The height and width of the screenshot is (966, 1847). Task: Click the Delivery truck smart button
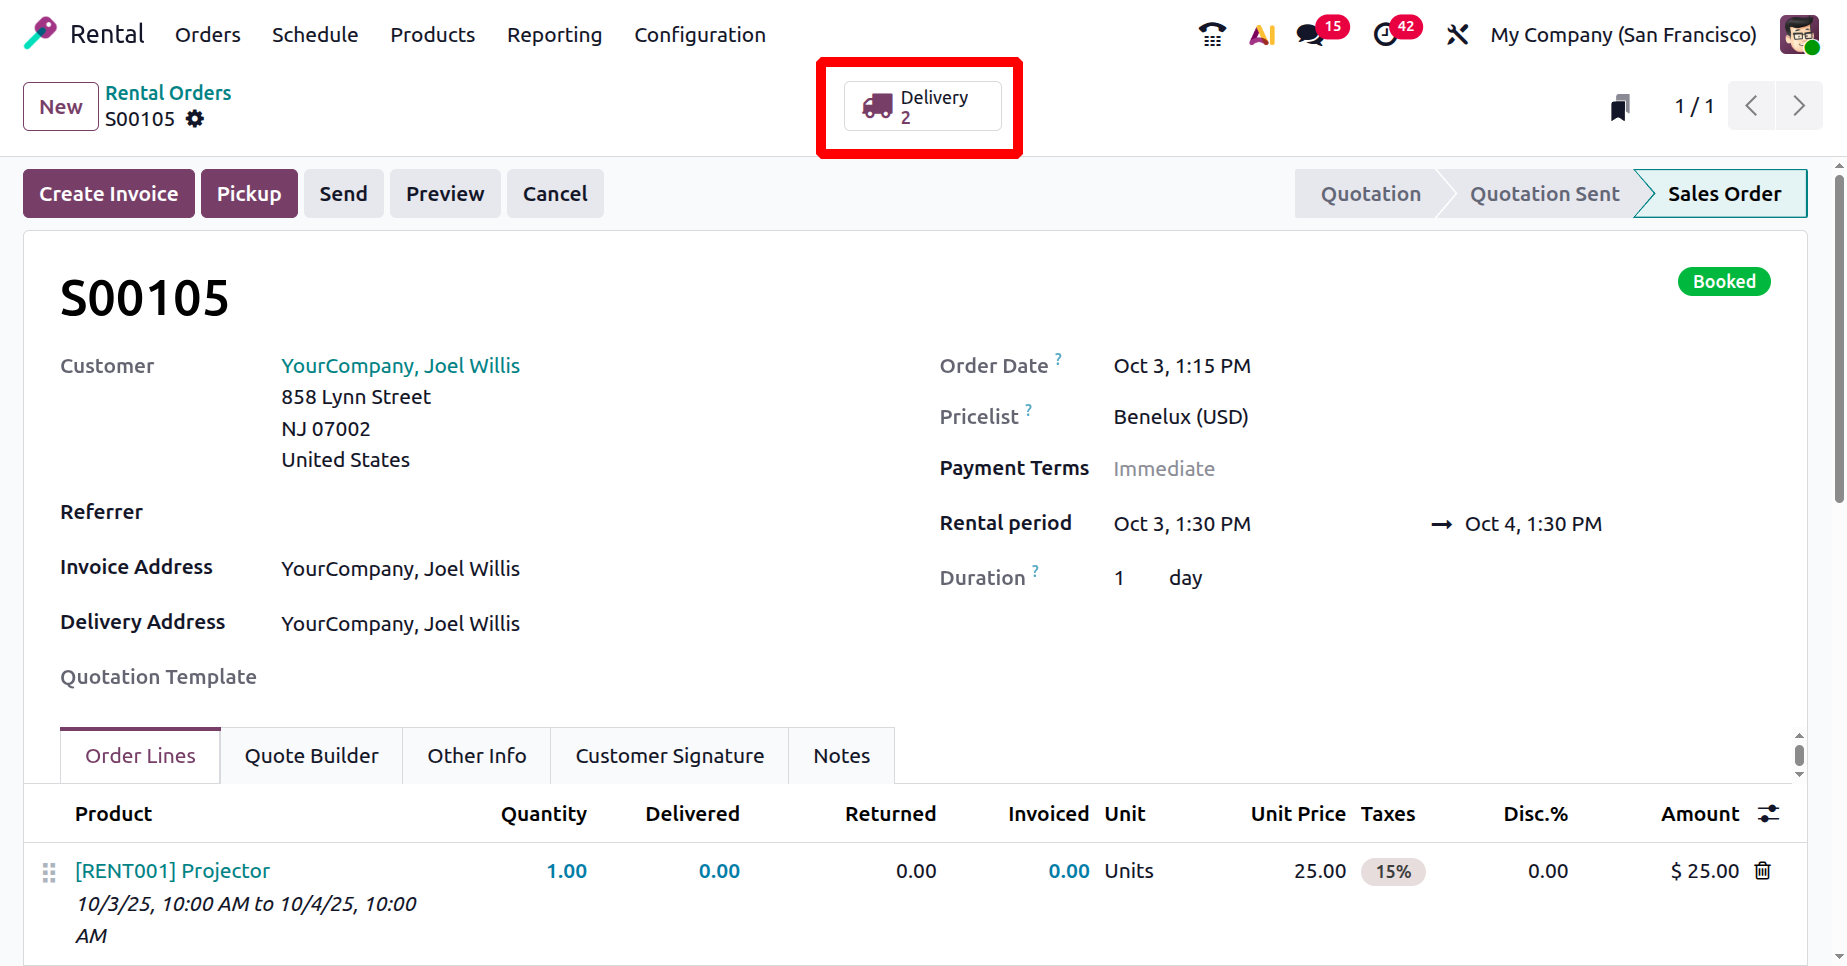(x=922, y=107)
